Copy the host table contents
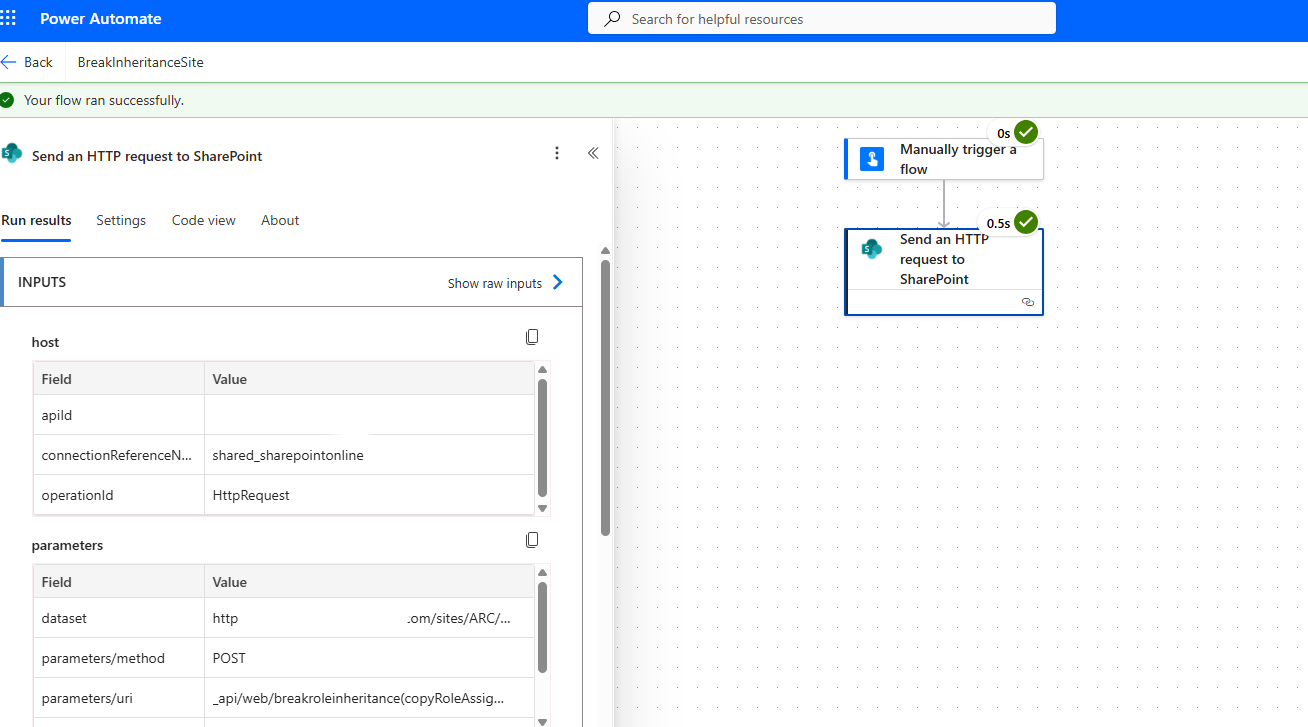This screenshot has height=727, width=1308. [532, 337]
